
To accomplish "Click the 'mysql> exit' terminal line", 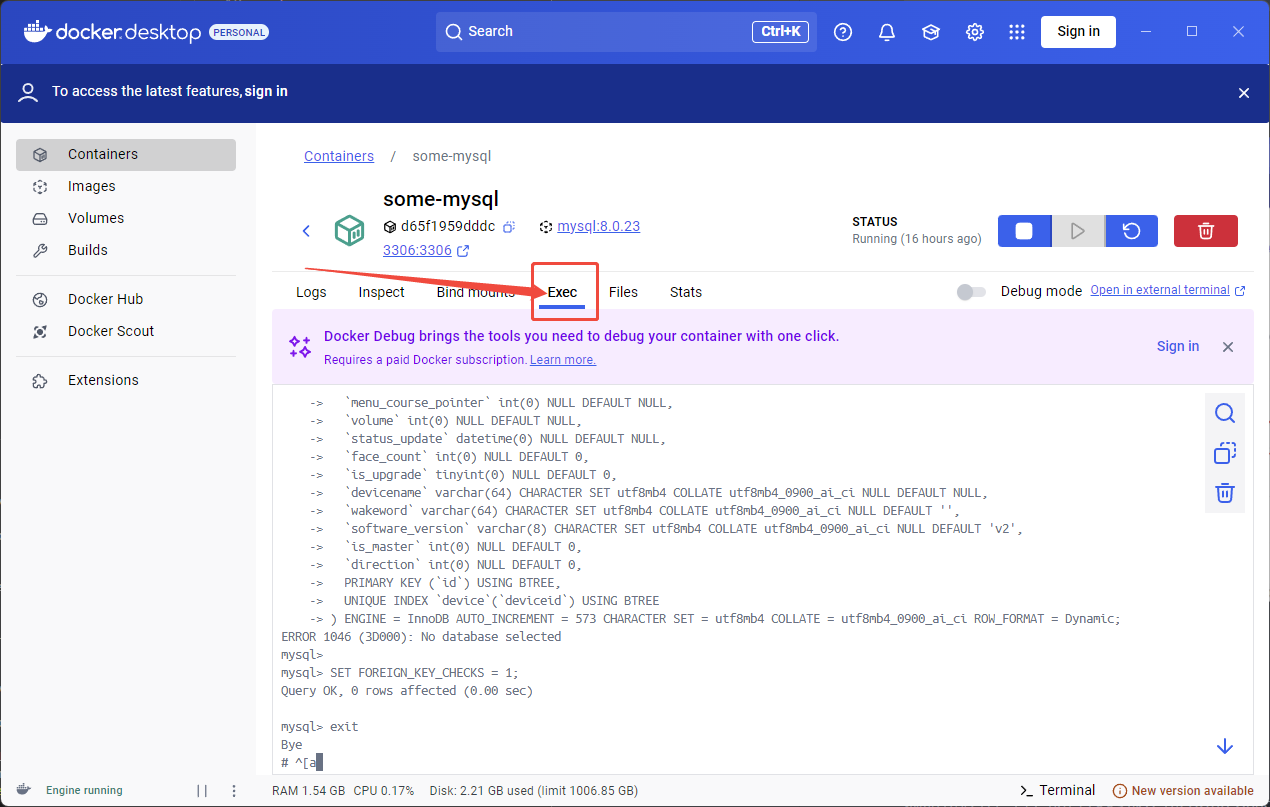I will tap(319, 727).
